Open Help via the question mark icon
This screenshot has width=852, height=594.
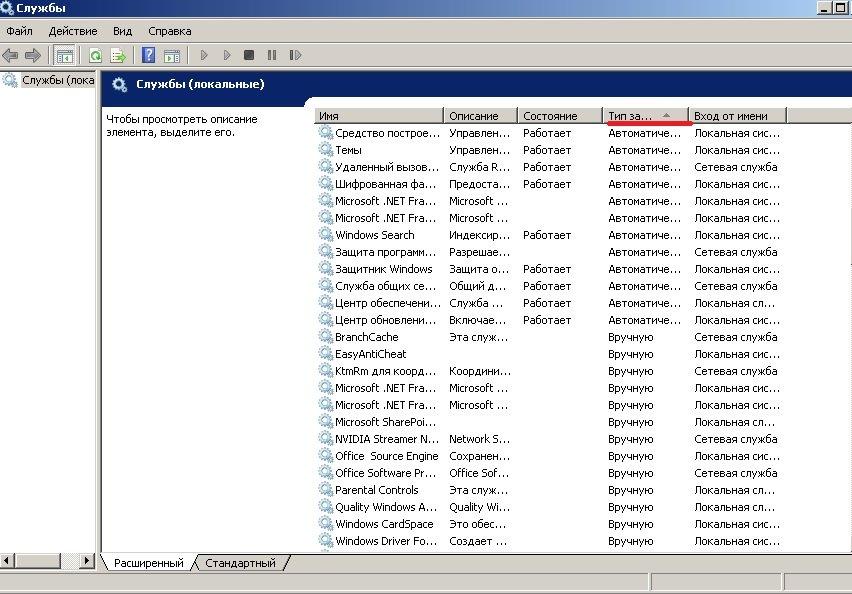(148, 55)
